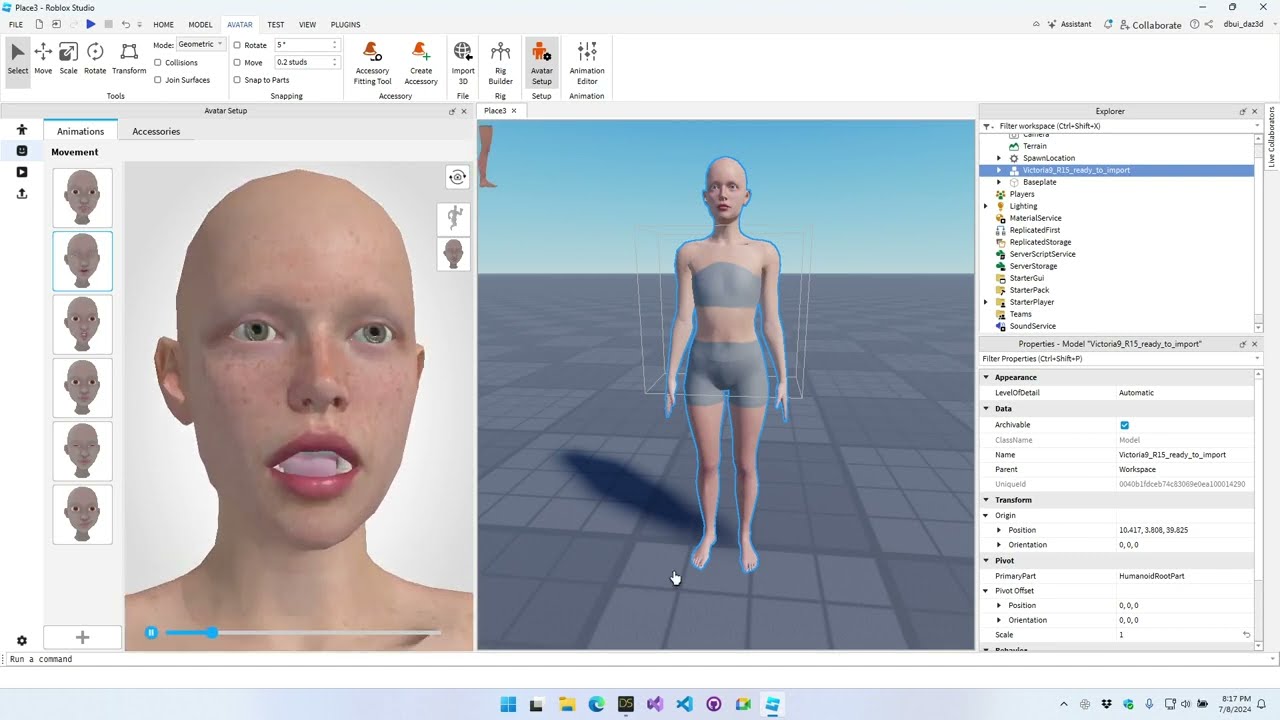Pick the Transform tool
The image size is (1280, 720).
pos(129,59)
